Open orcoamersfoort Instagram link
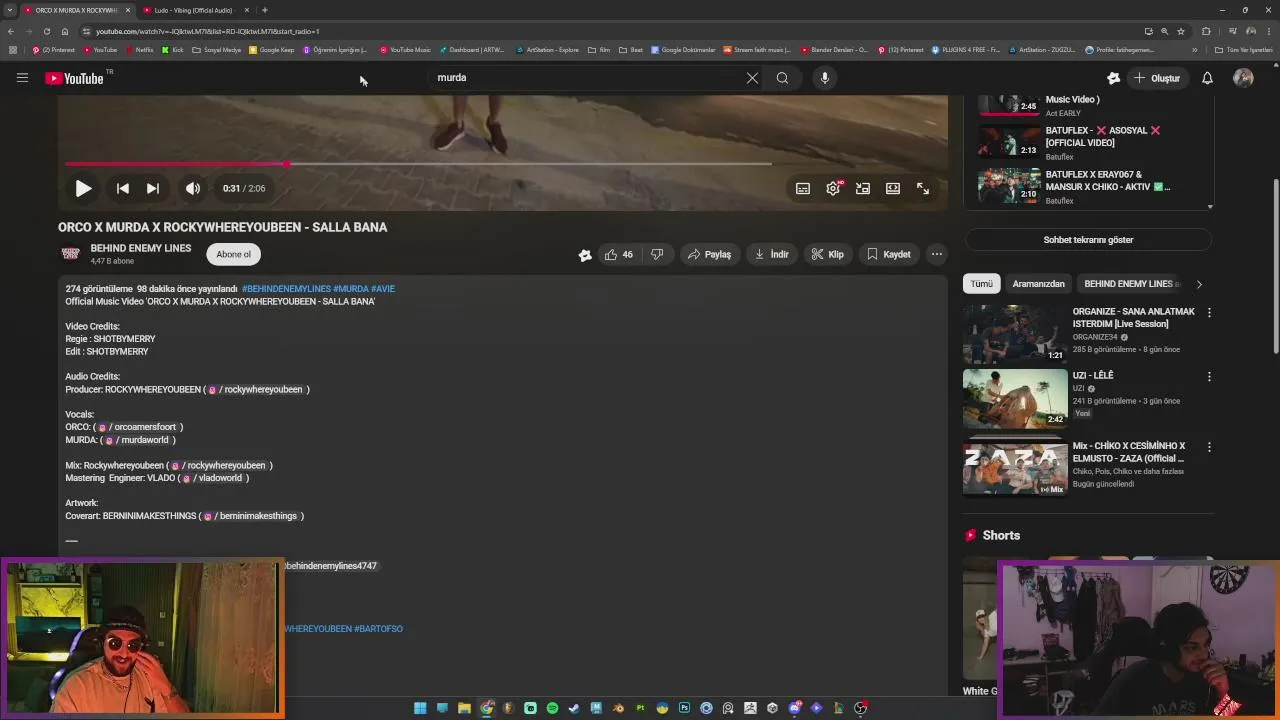 (140, 427)
